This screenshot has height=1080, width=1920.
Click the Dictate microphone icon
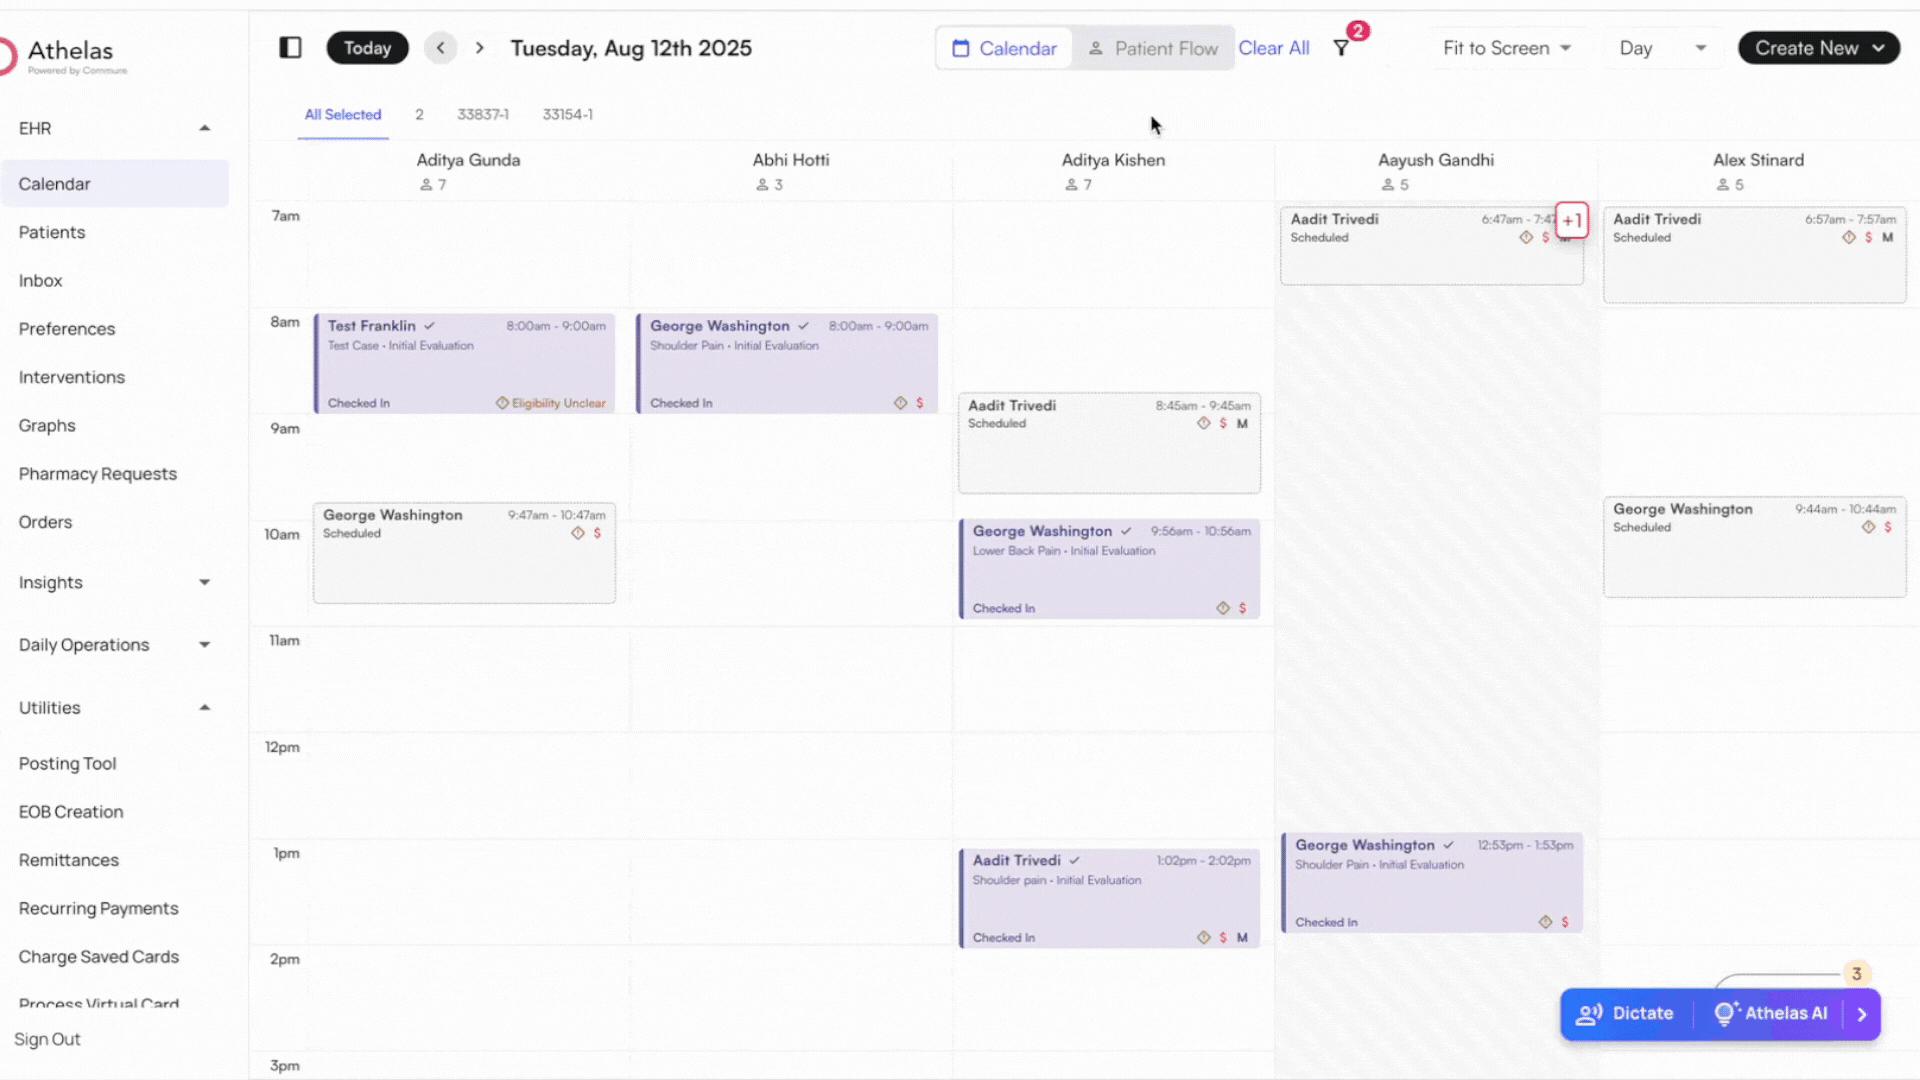pos(1590,1013)
